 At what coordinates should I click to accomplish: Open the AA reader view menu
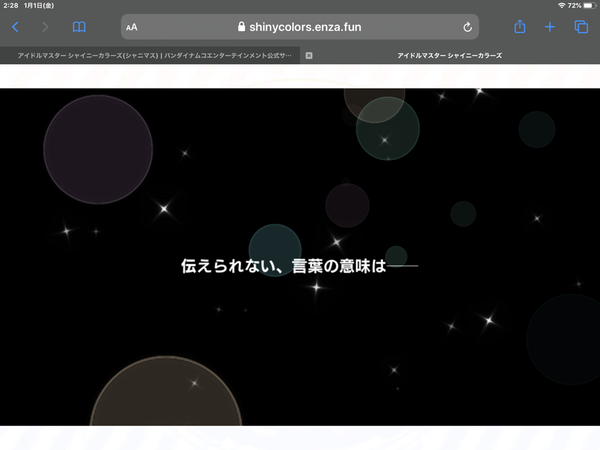coord(132,27)
